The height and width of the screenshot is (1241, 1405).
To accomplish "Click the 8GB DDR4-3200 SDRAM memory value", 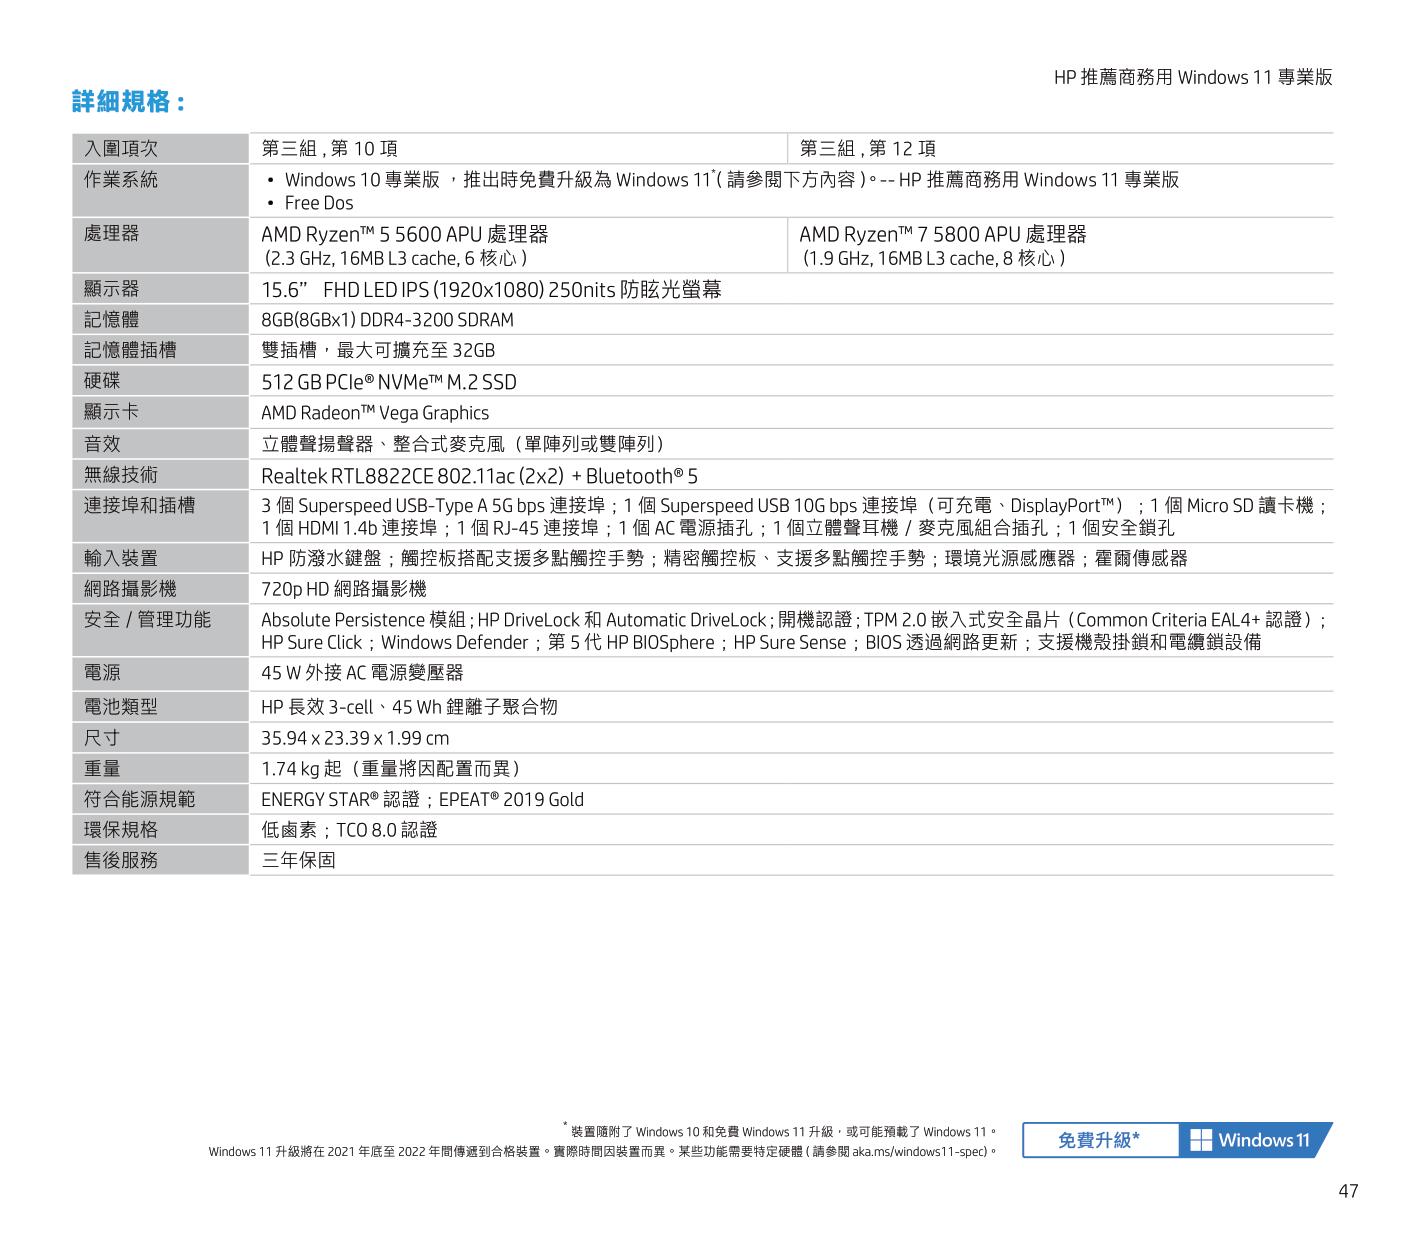I will 387,320.
